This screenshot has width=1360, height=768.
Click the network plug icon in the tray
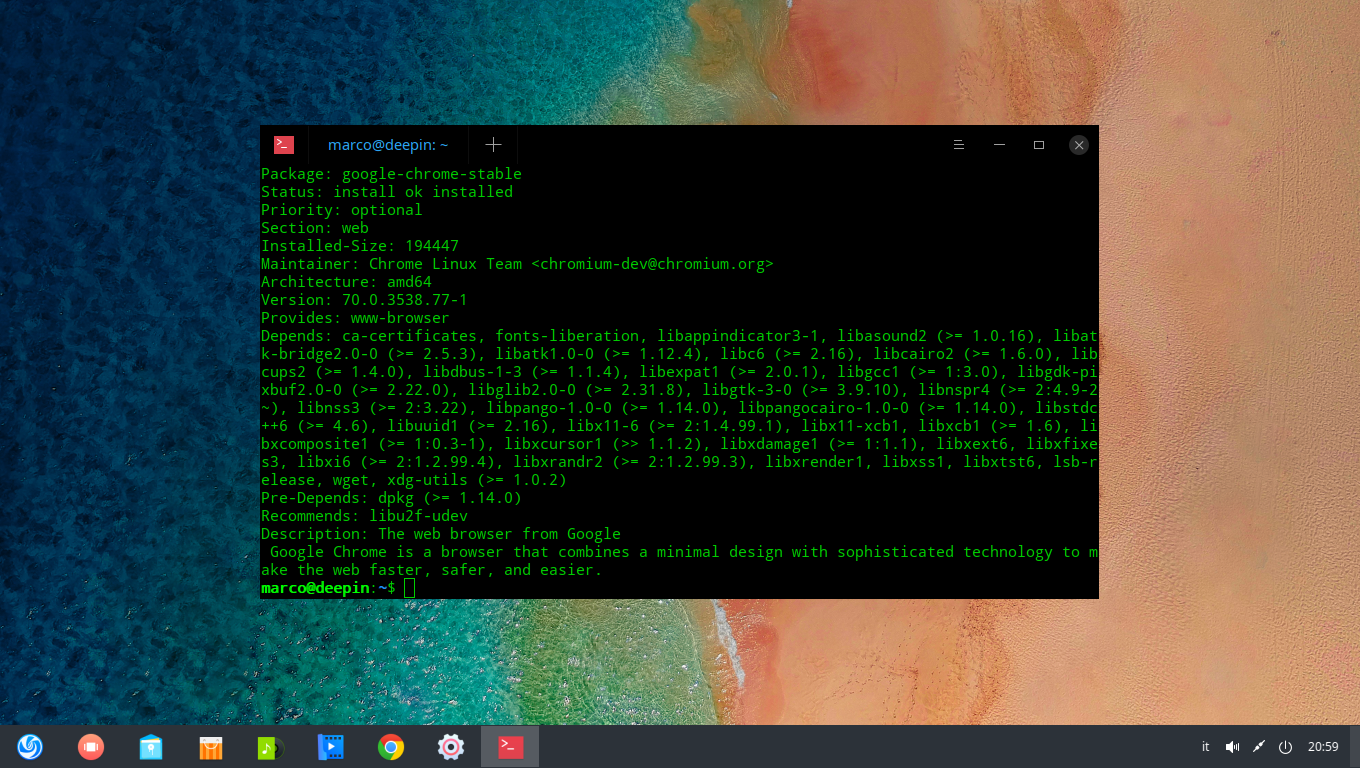(x=1259, y=747)
